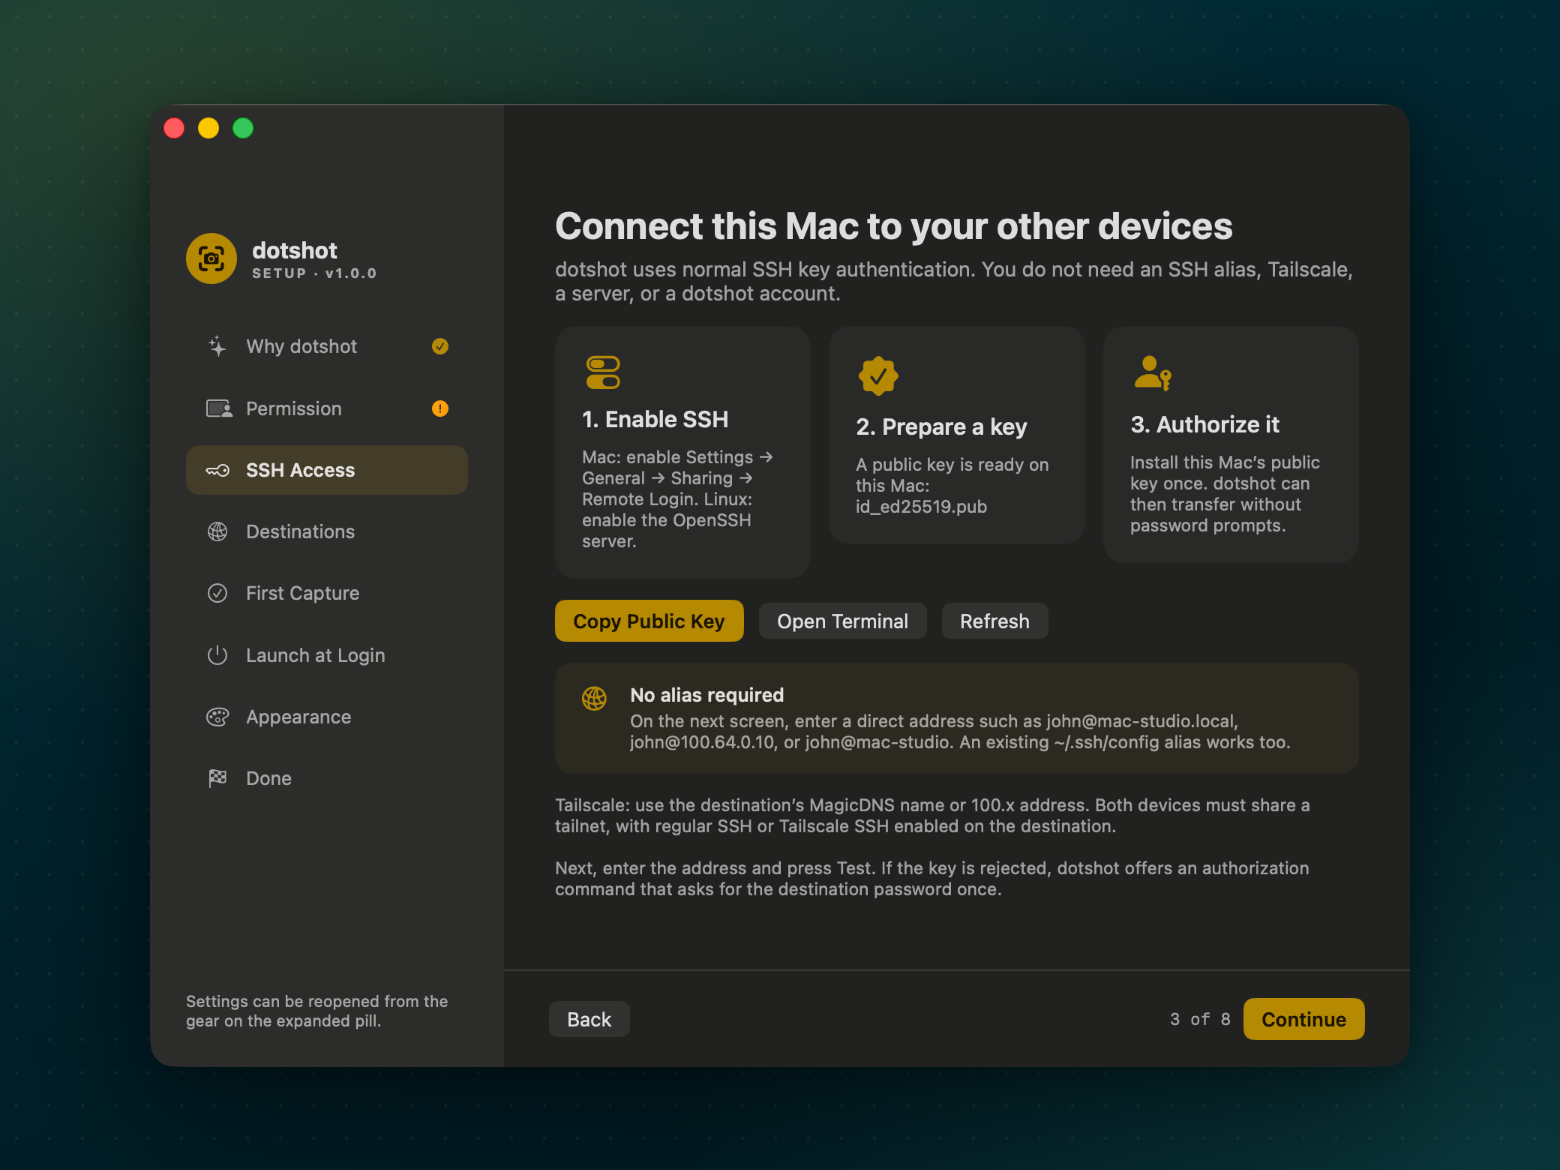Go to the Permission step

pos(327,408)
